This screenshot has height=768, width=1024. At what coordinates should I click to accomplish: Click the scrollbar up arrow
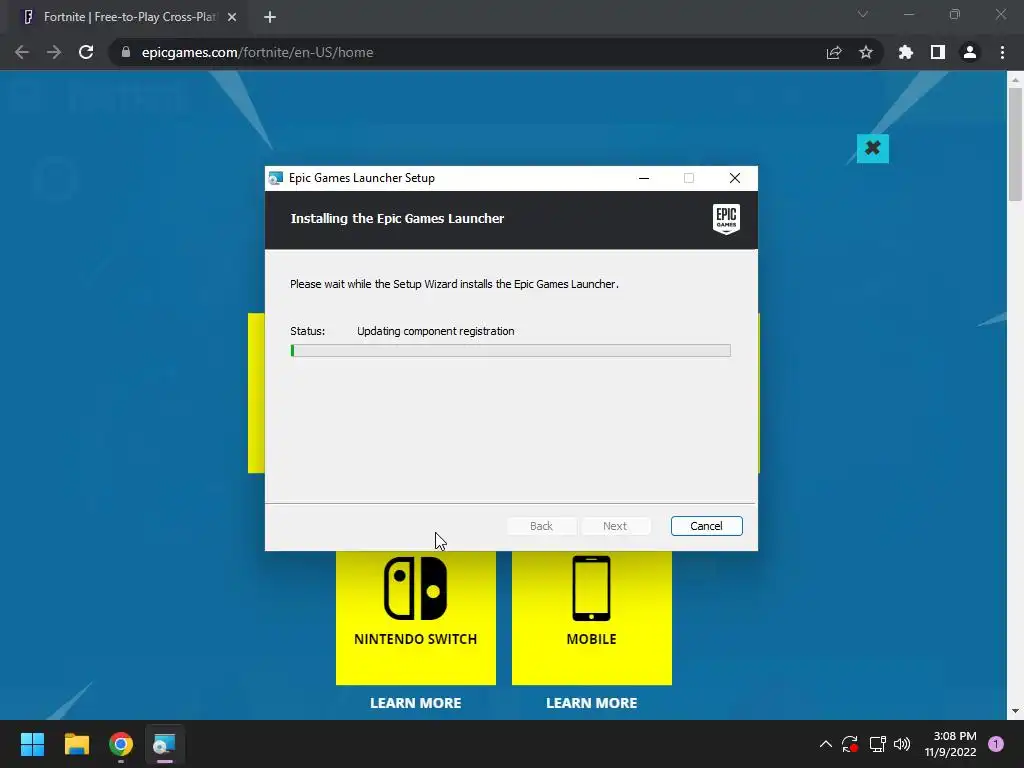coord(1015,80)
